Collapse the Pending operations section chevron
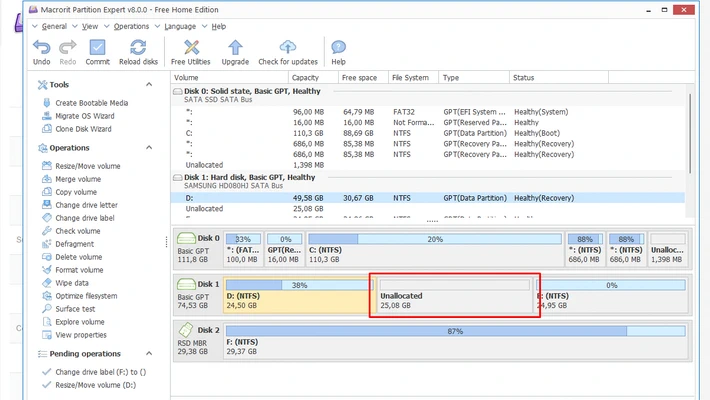Image resolution: width=710 pixels, height=400 pixels. [149, 353]
